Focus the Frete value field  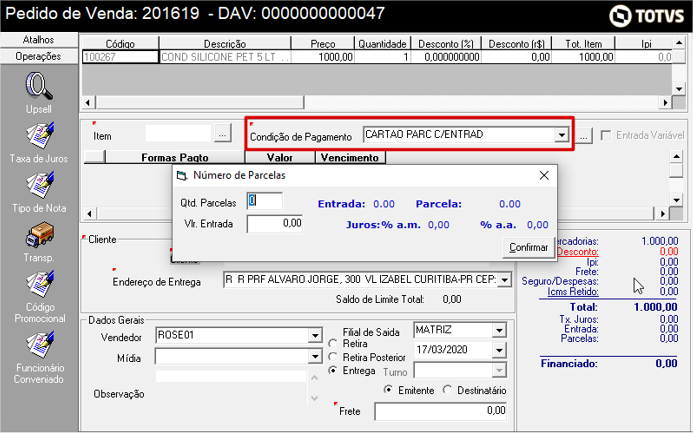click(x=440, y=411)
